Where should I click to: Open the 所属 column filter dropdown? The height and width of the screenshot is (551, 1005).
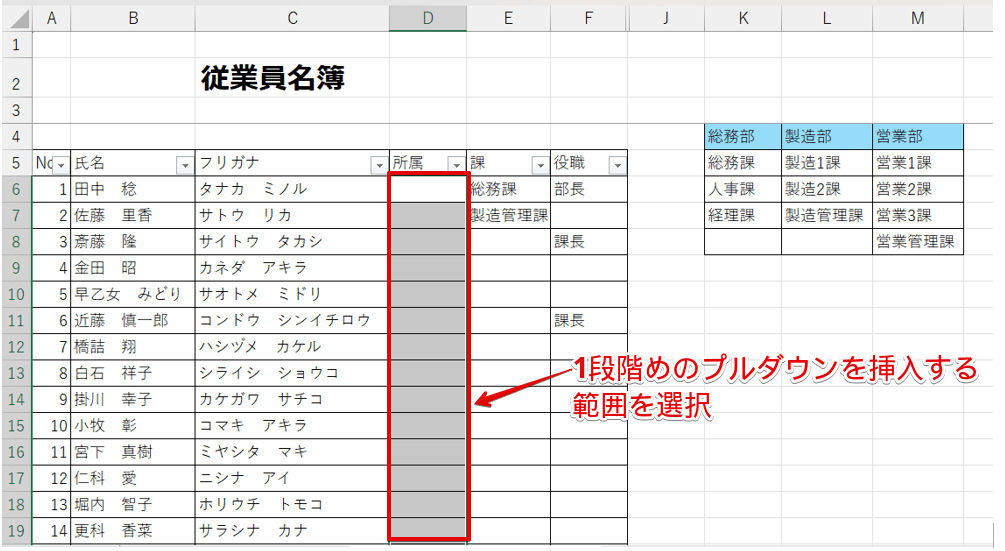[456, 164]
